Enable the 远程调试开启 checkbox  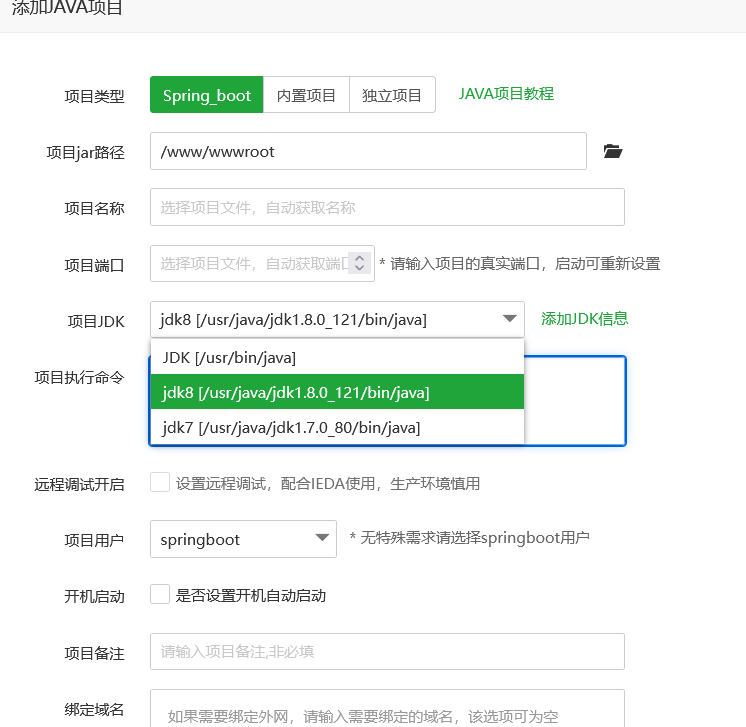(x=160, y=482)
